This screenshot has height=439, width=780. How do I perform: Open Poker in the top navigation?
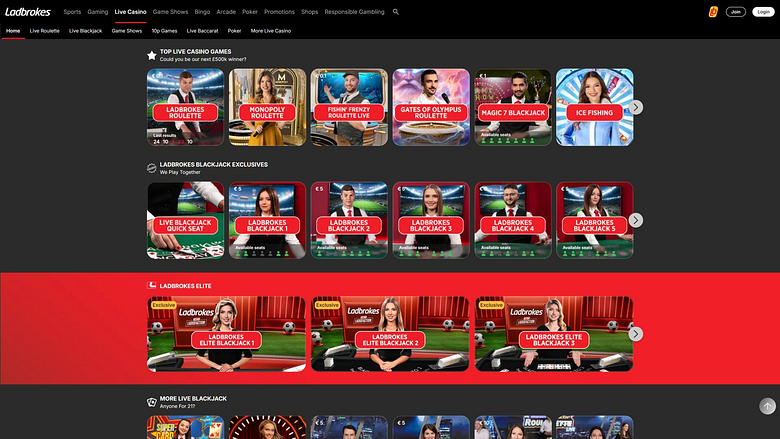(250, 12)
